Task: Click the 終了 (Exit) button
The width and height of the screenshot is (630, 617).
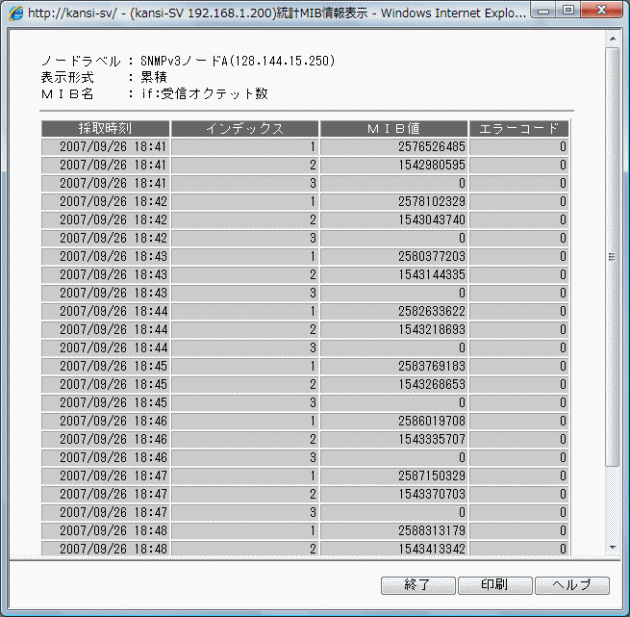Action: 418,585
